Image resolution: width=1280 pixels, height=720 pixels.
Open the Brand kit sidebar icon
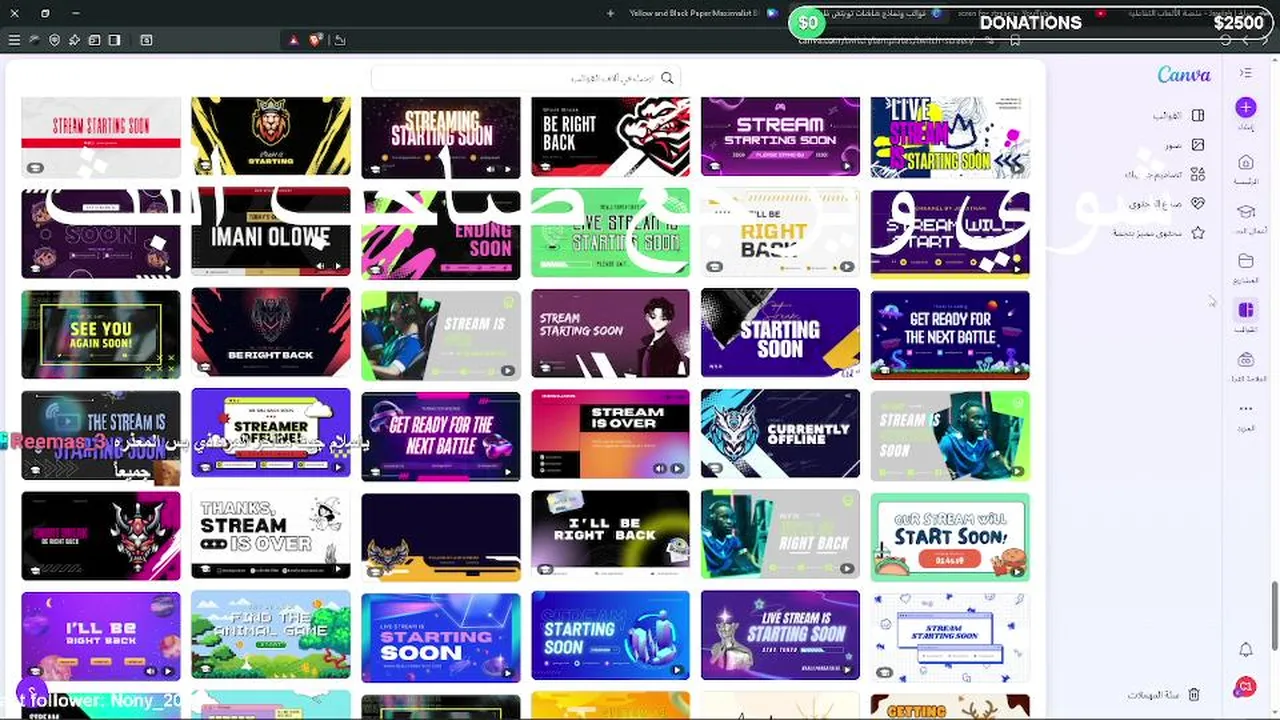point(1245,360)
